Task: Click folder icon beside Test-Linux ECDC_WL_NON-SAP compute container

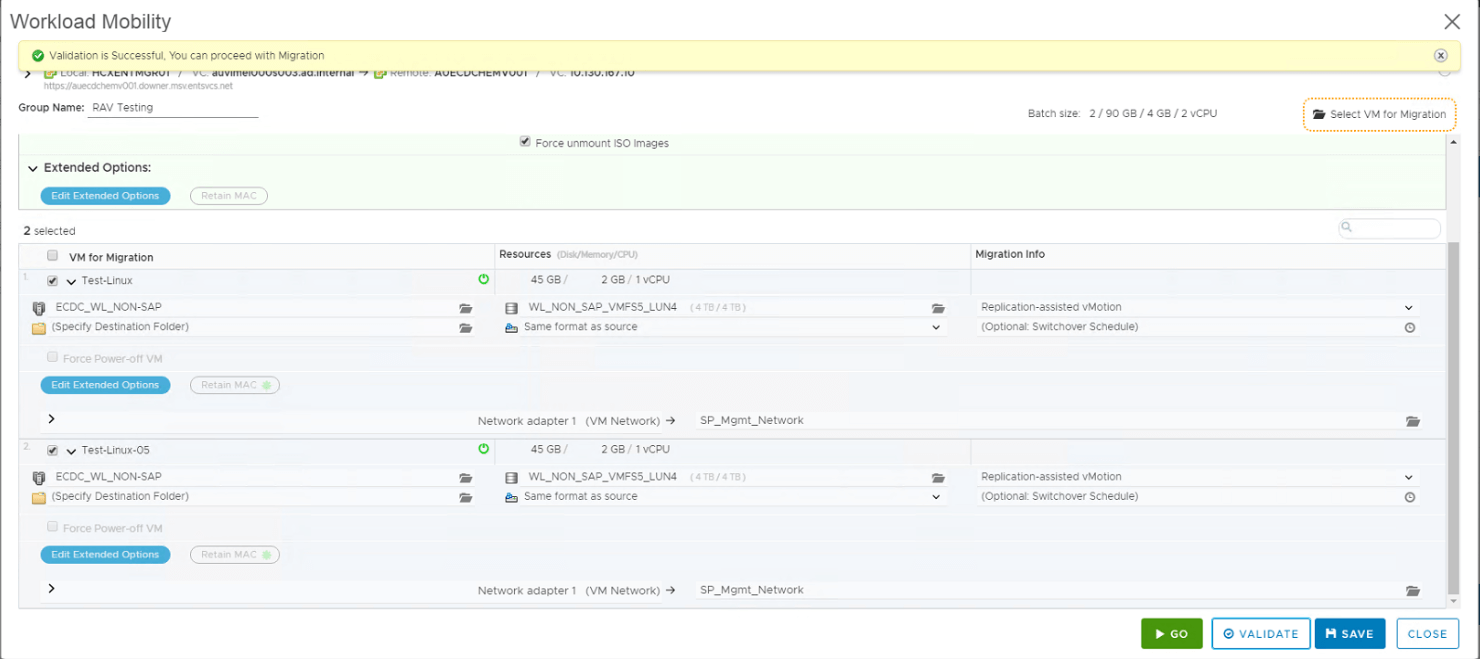Action: [x=465, y=309]
